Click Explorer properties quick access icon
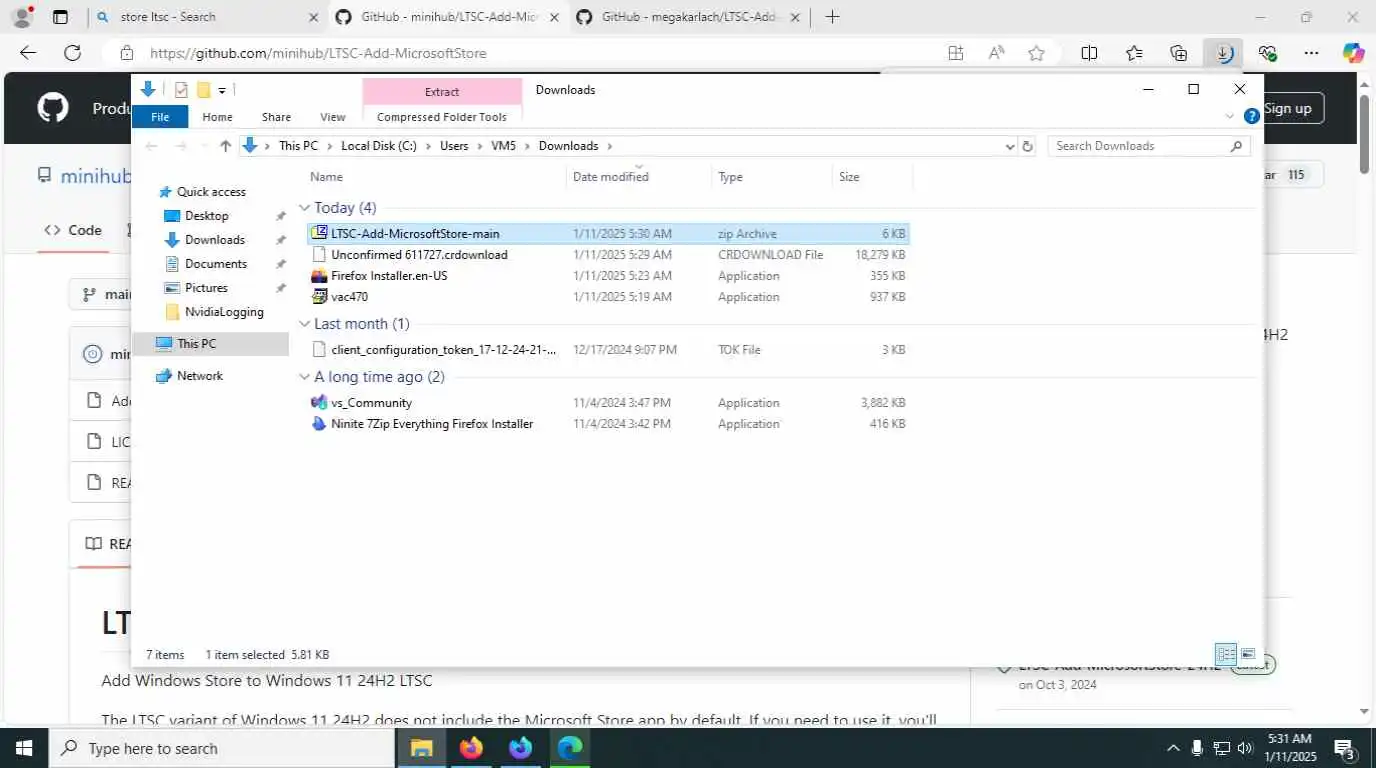 point(181,90)
